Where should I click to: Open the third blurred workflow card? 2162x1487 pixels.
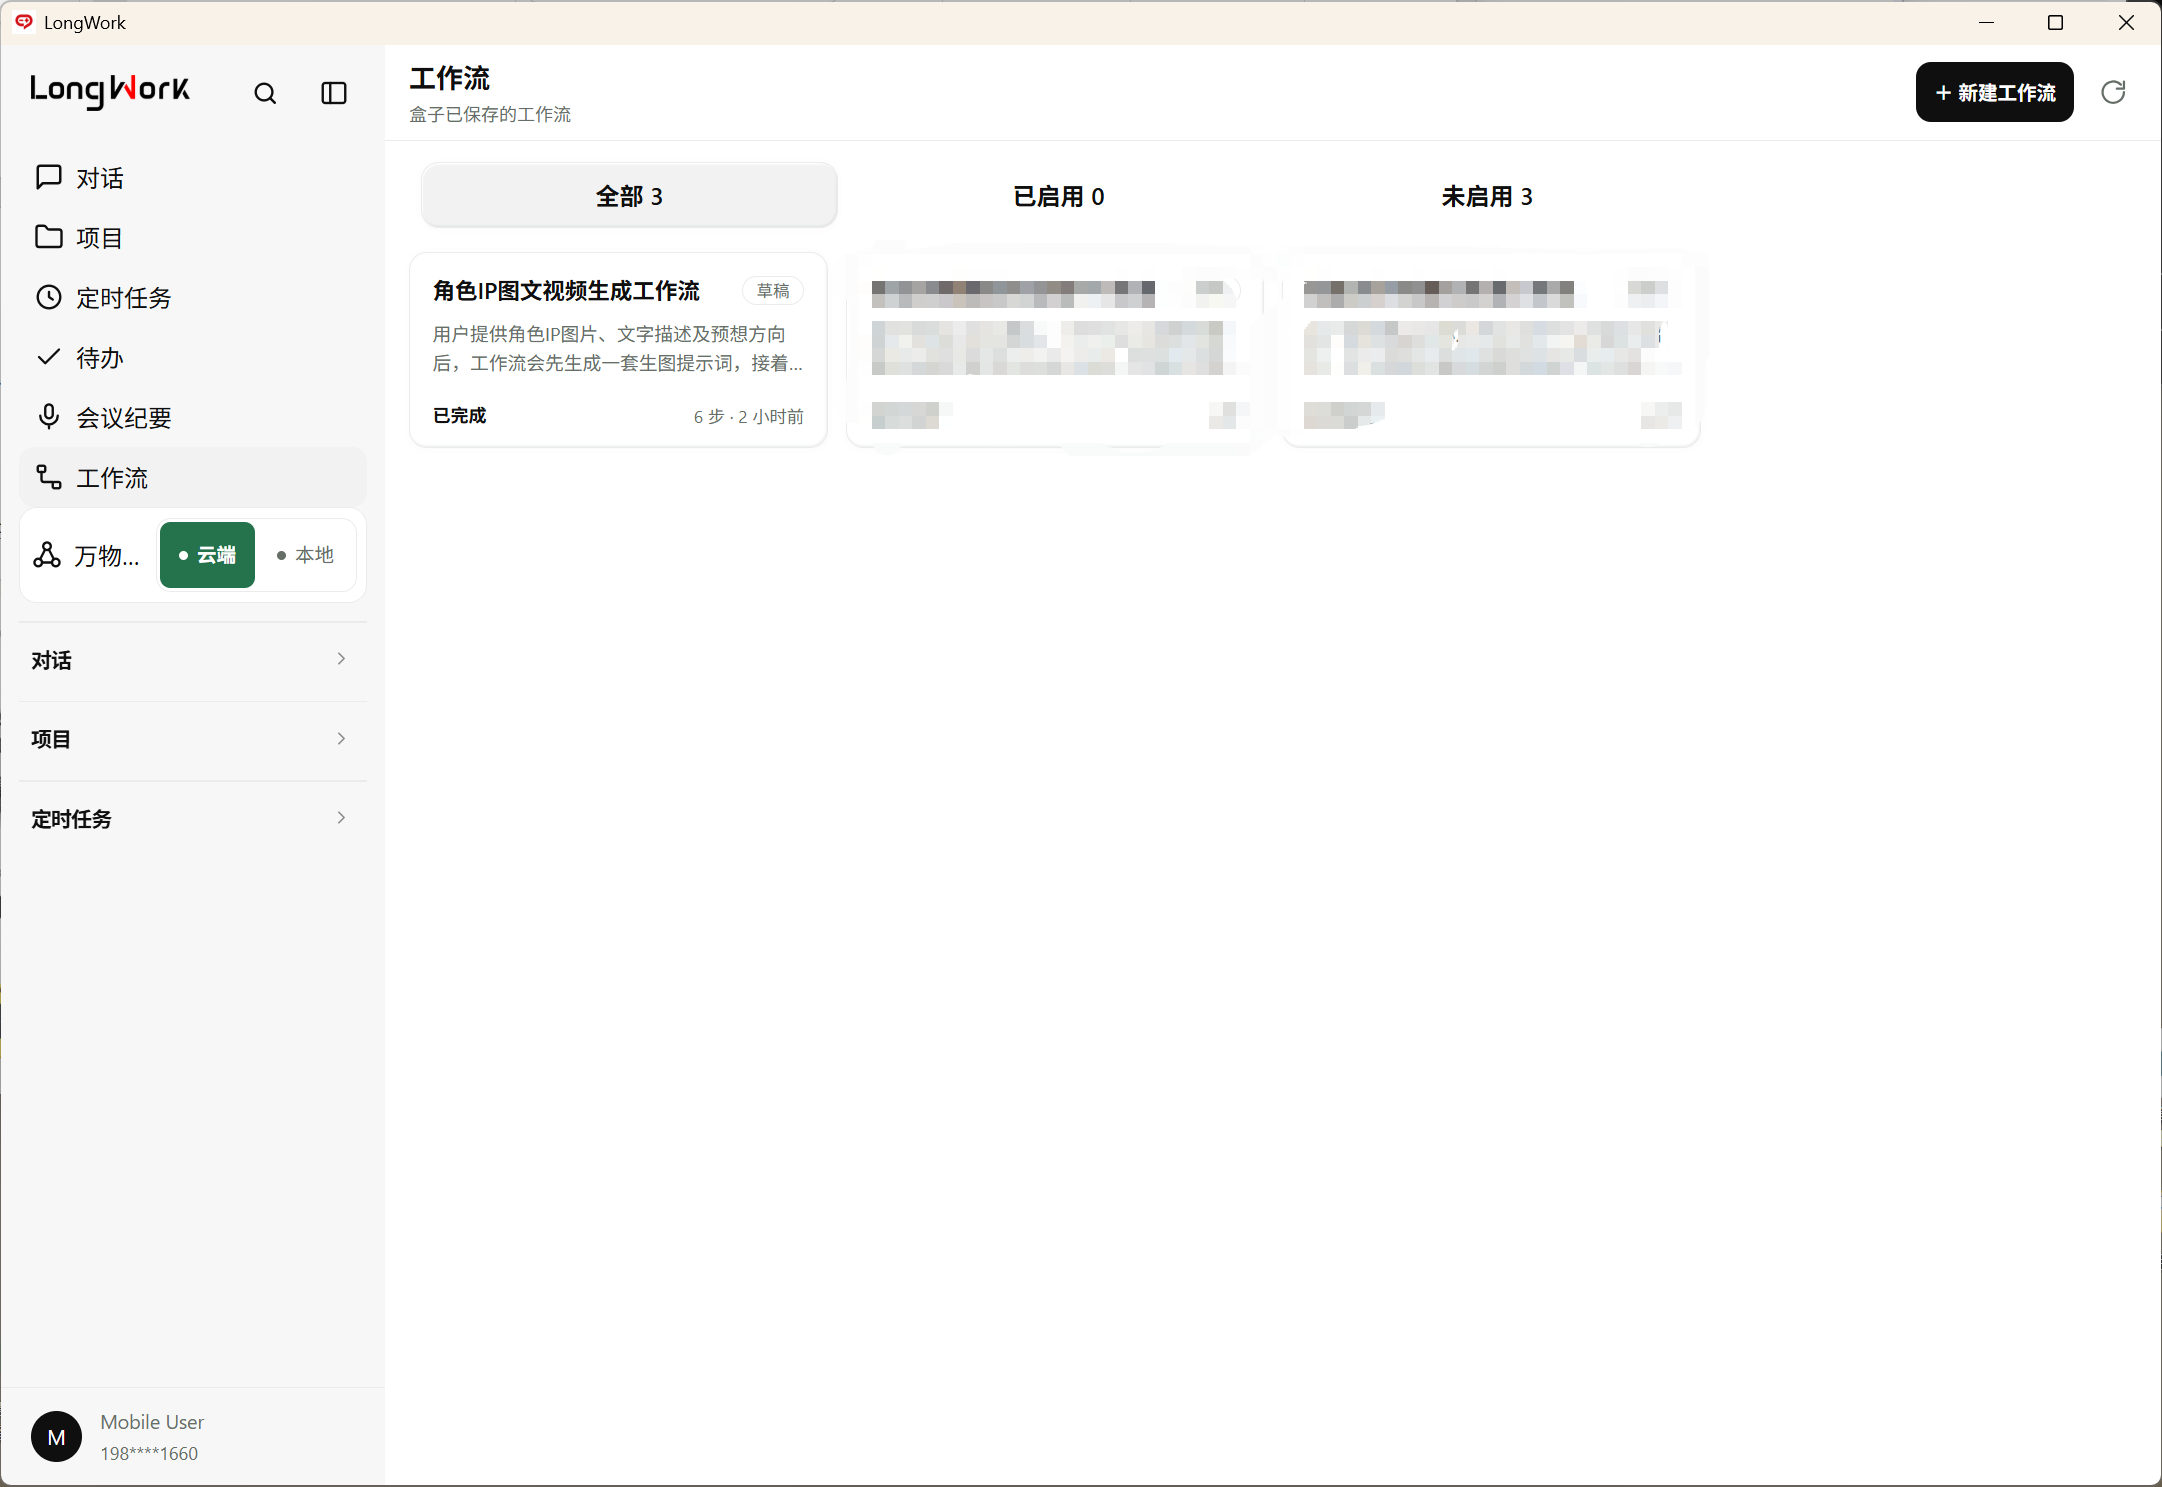click(x=1491, y=350)
